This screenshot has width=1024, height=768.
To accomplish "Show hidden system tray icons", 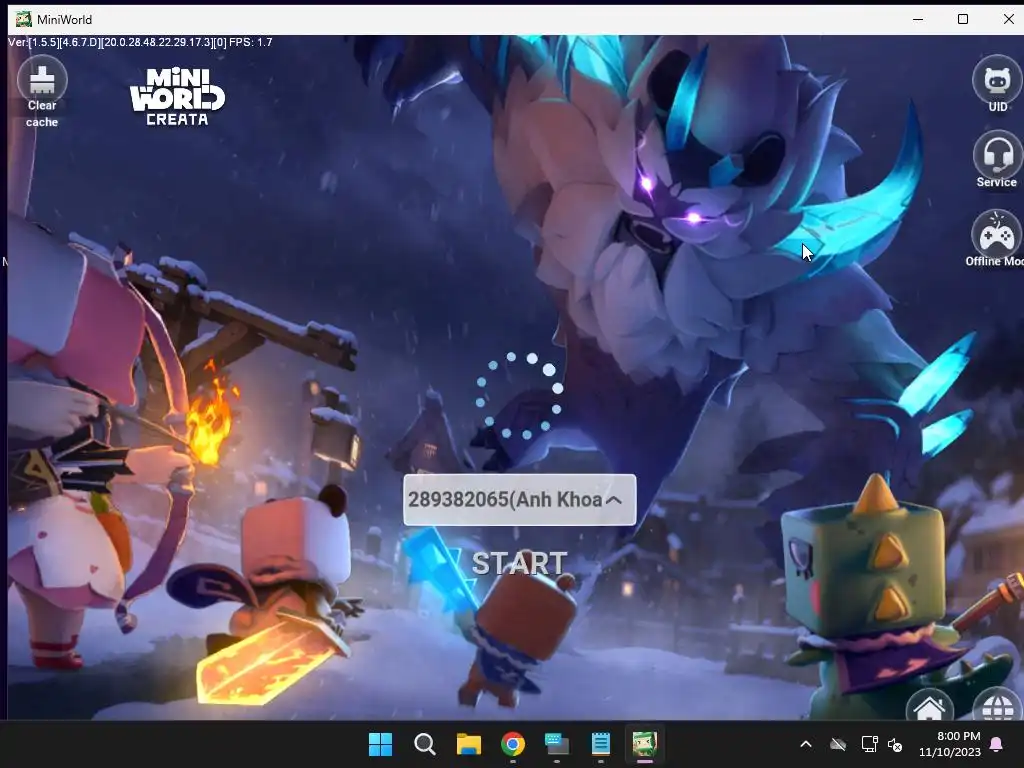I will pyautogui.click(x=806, y=744).
